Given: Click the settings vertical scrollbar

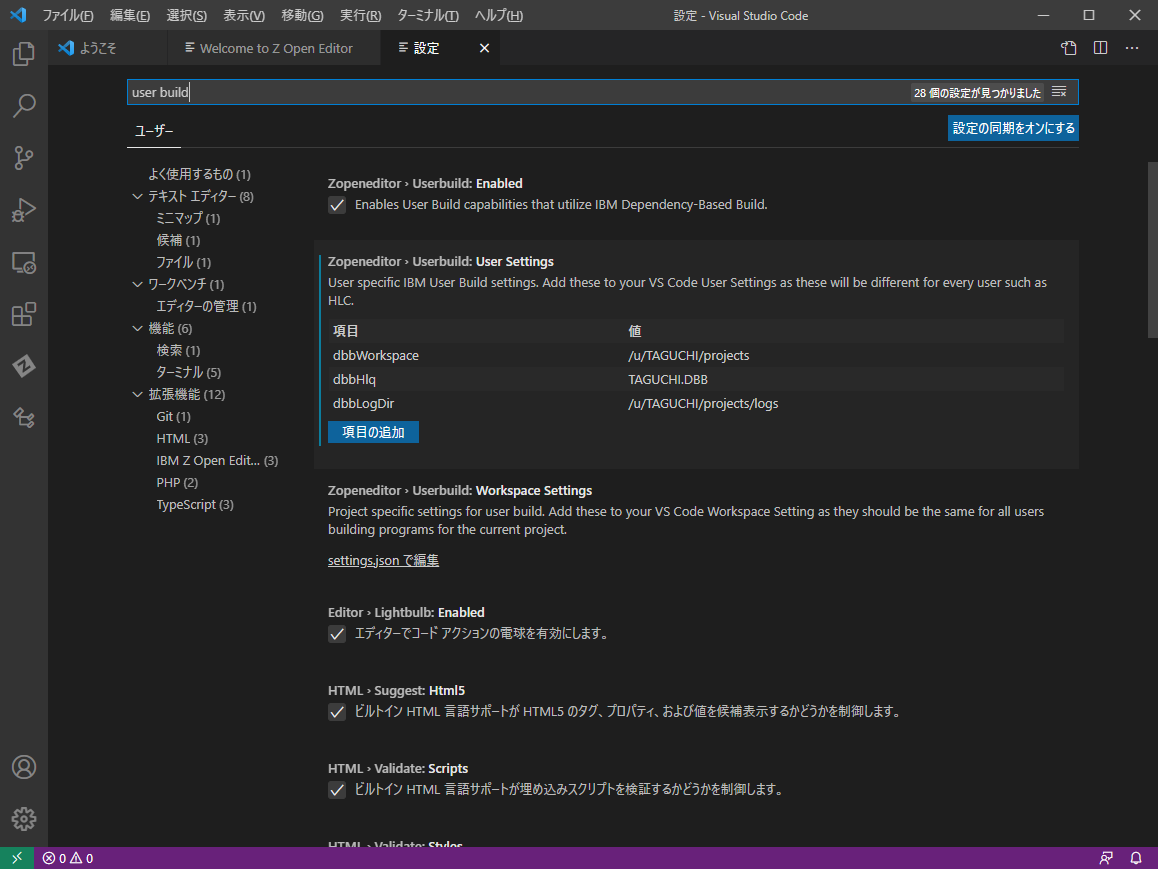Looking at the screenshot, I should (1152, 250).
